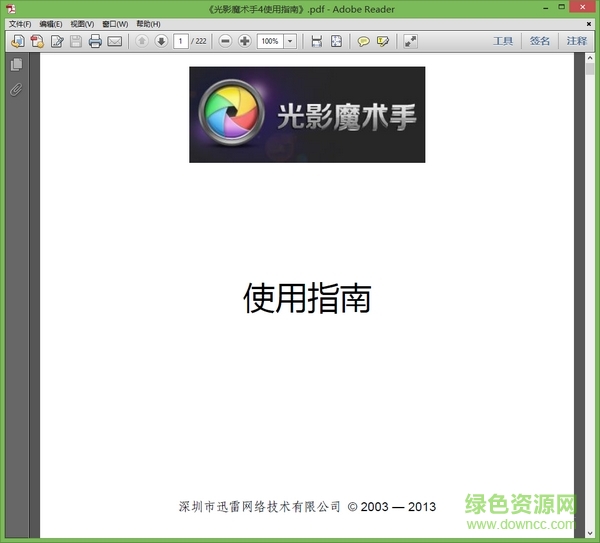Click the Print icon
This screenshot has height=543, width=600.
pyautogui.click(x=95, y=41)
